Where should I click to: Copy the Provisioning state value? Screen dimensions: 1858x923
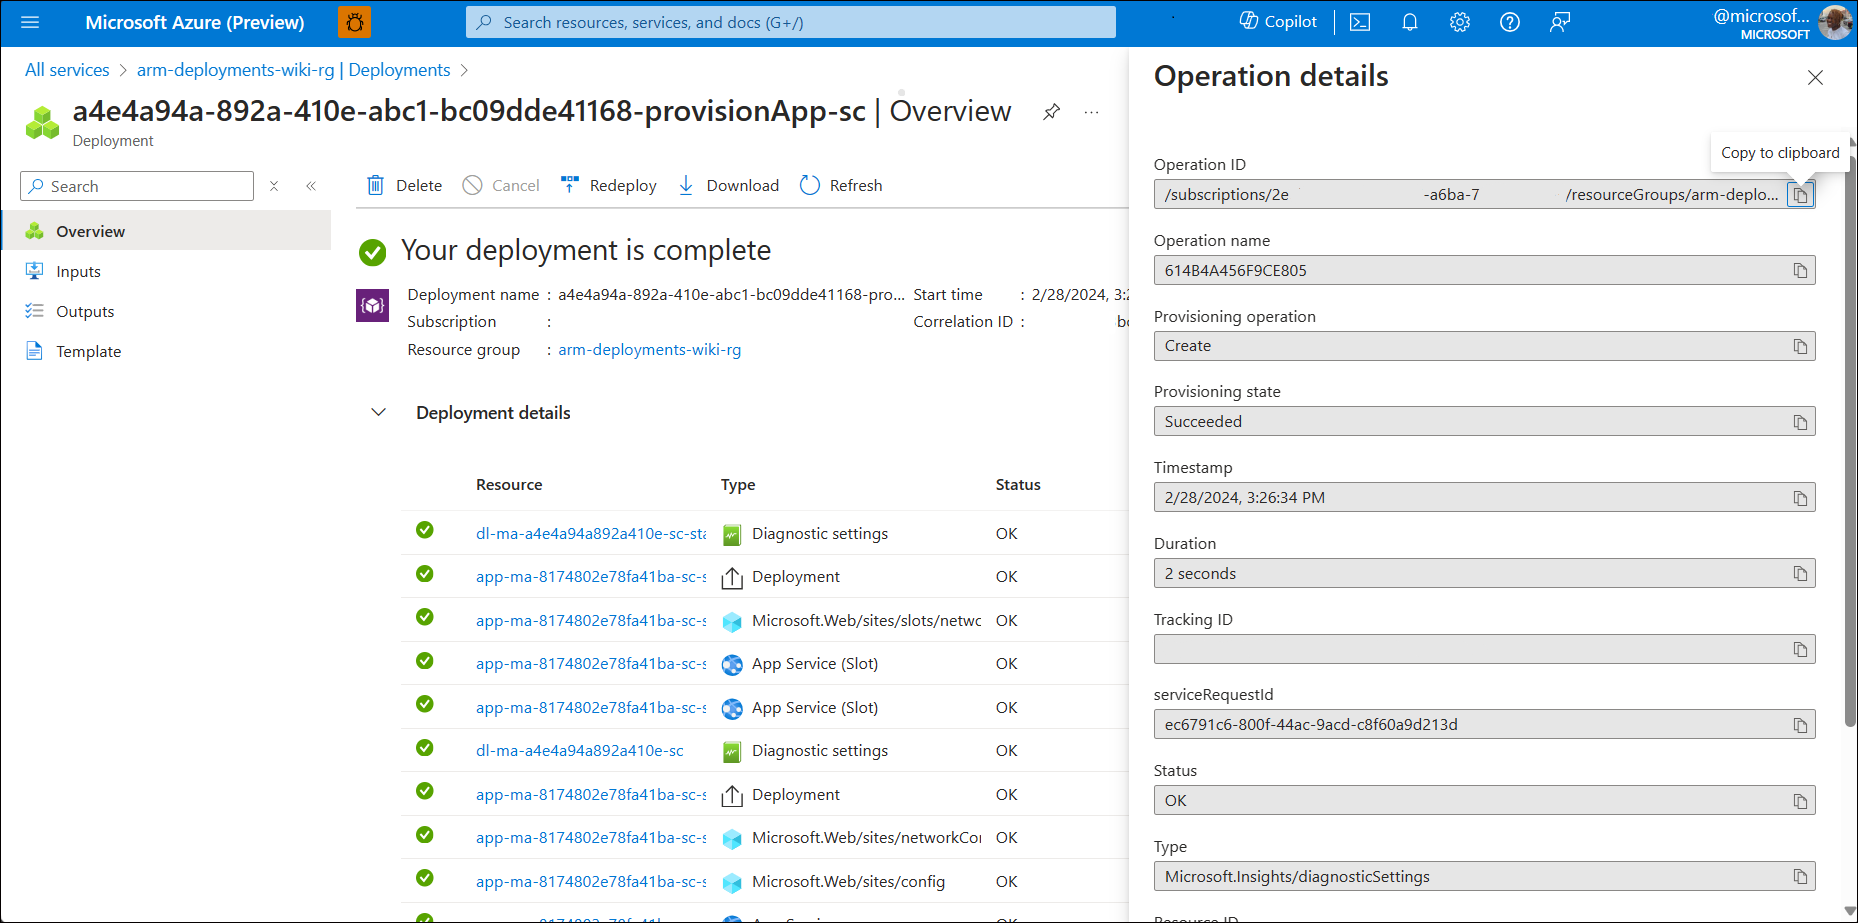[x=1800, y=422]
